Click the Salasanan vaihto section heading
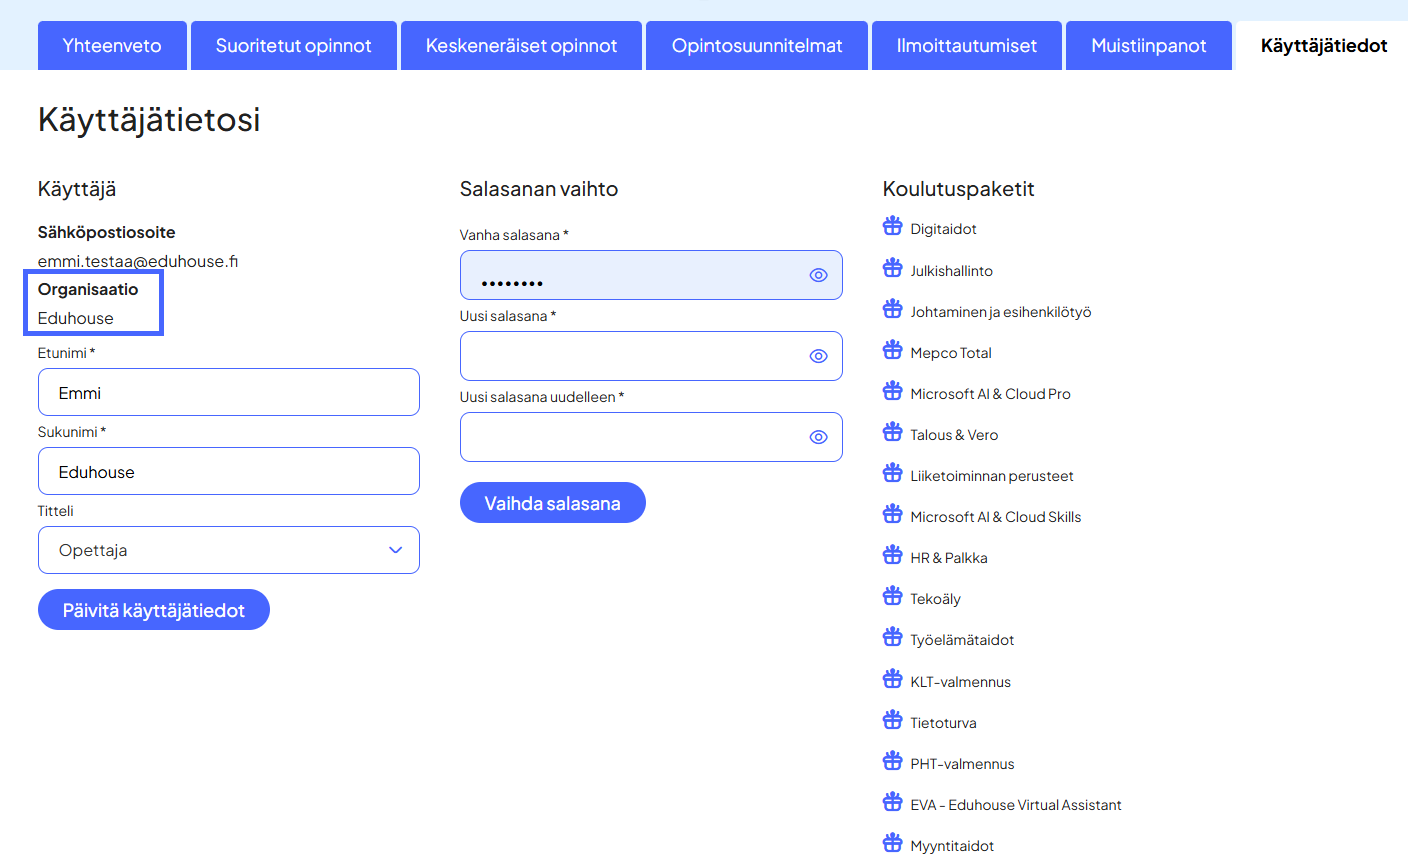The image size is (1408, 855). tap(539, 189)
